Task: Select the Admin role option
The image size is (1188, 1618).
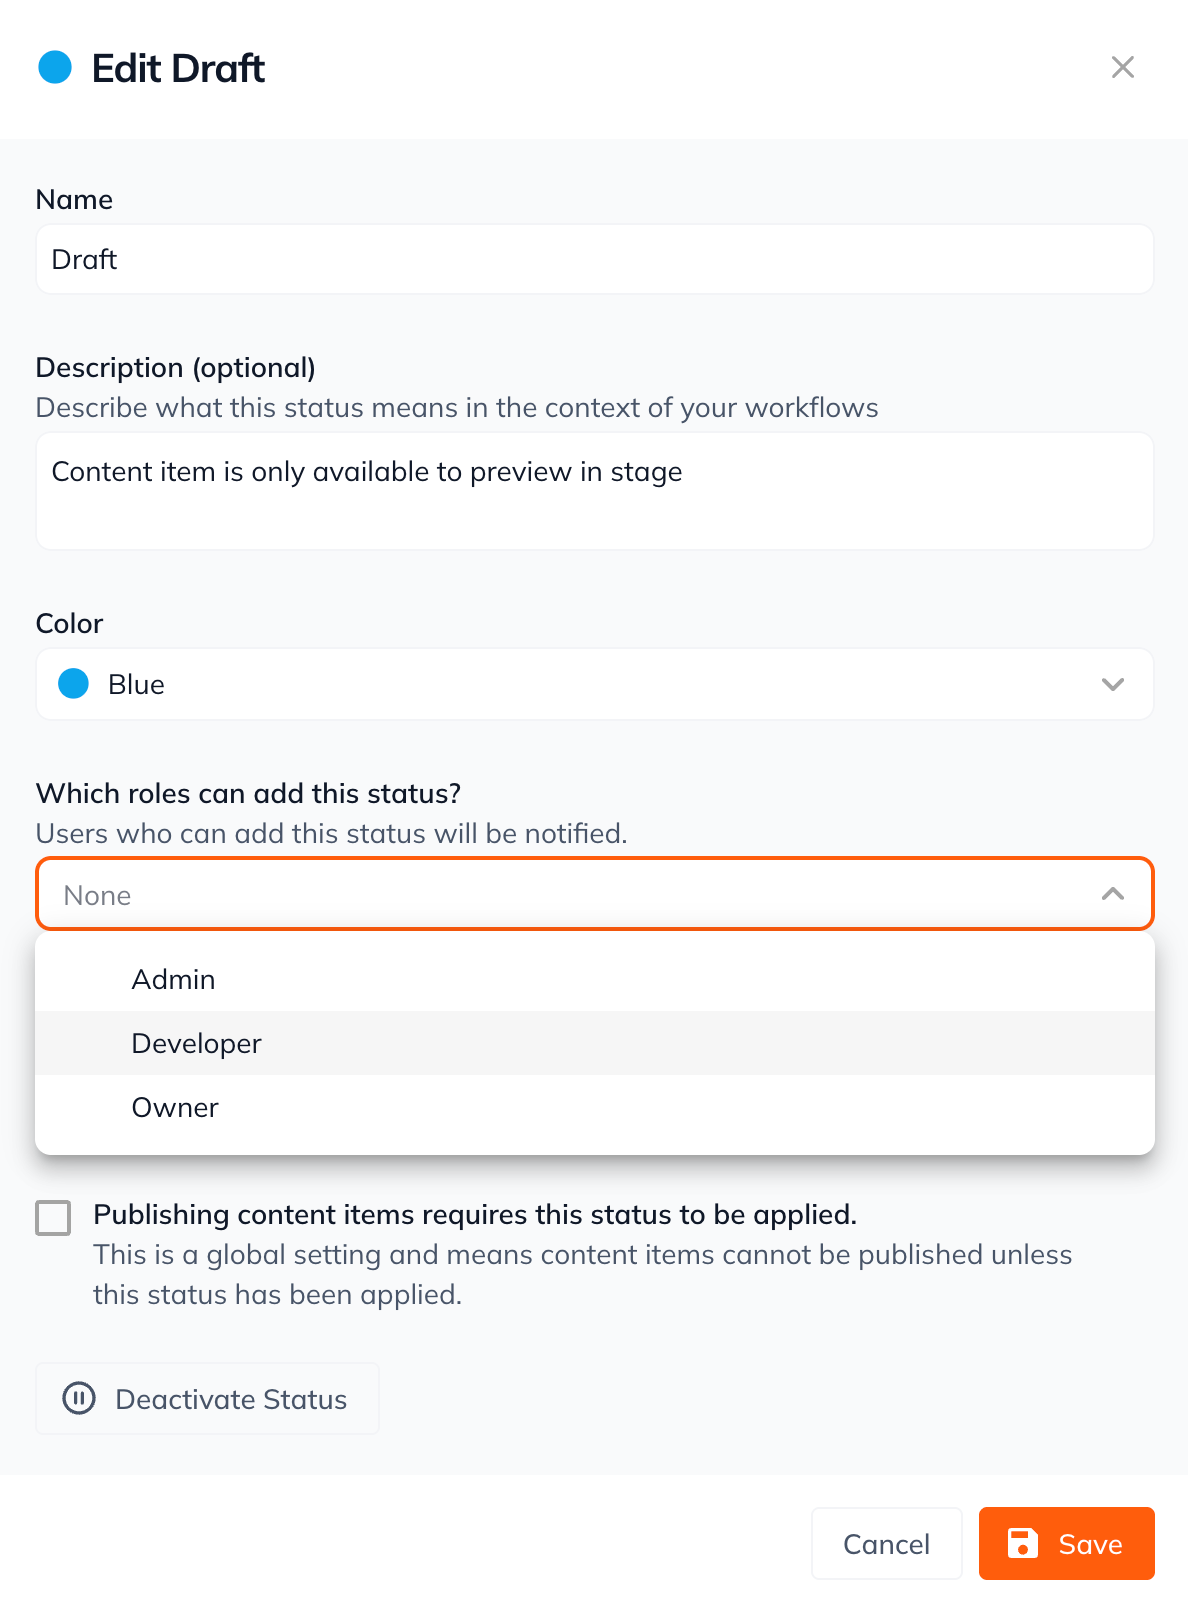Action: coord(174,979)
